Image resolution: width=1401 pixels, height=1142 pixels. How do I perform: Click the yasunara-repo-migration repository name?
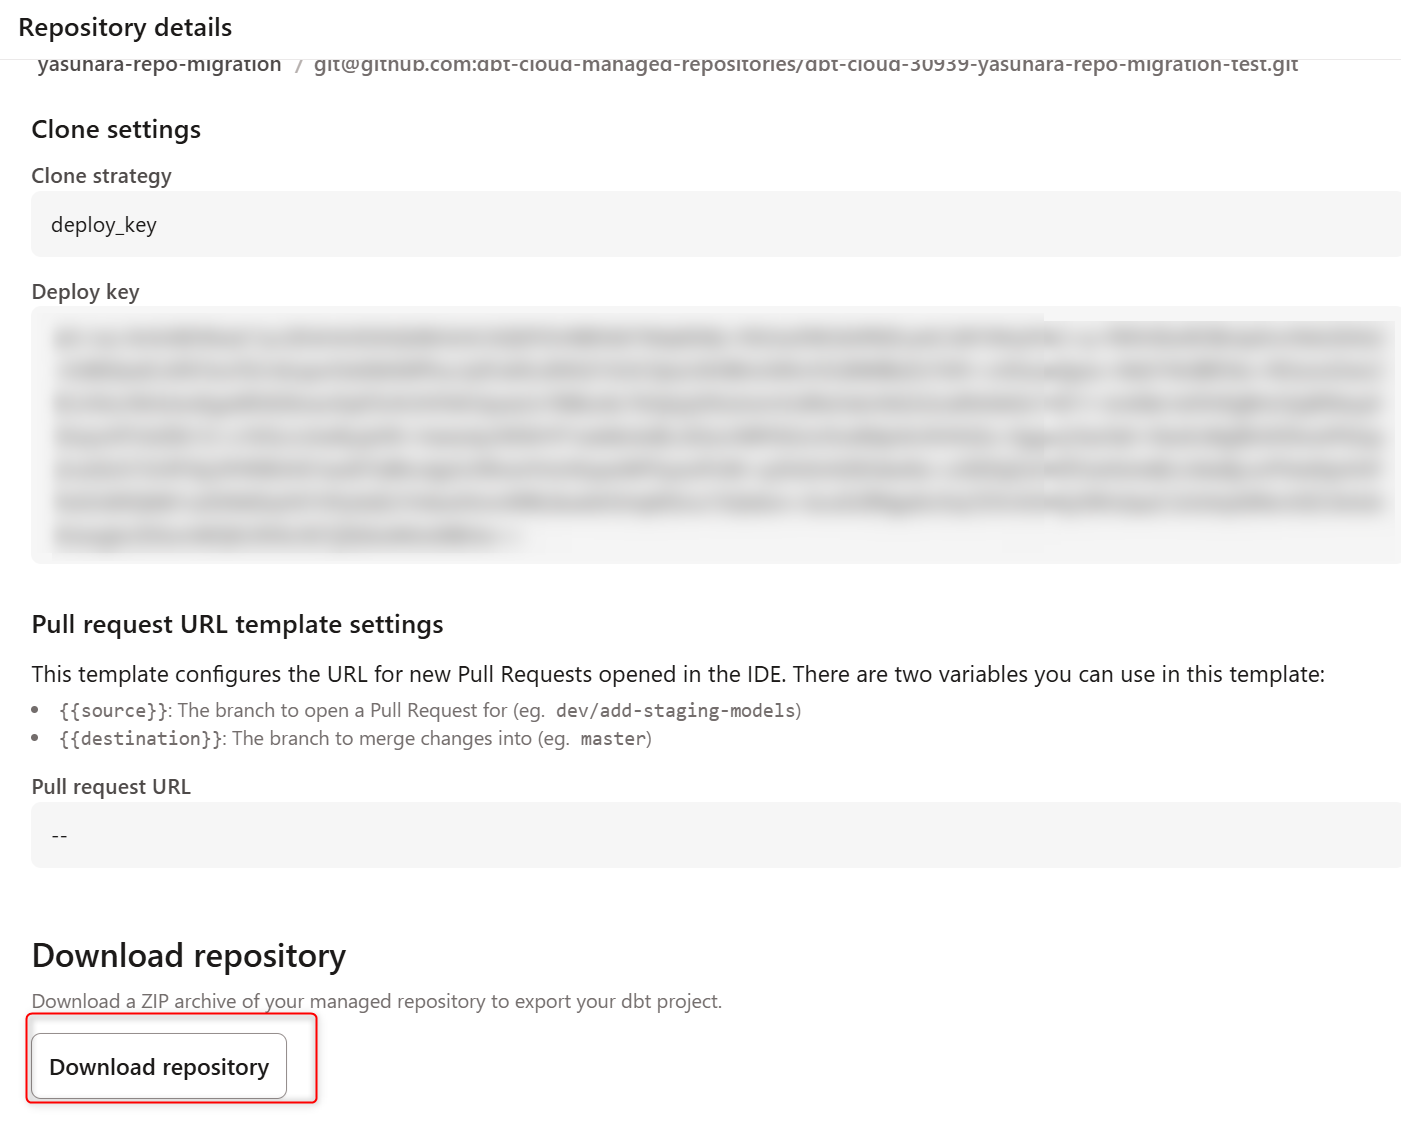click(x=159, y=66)
